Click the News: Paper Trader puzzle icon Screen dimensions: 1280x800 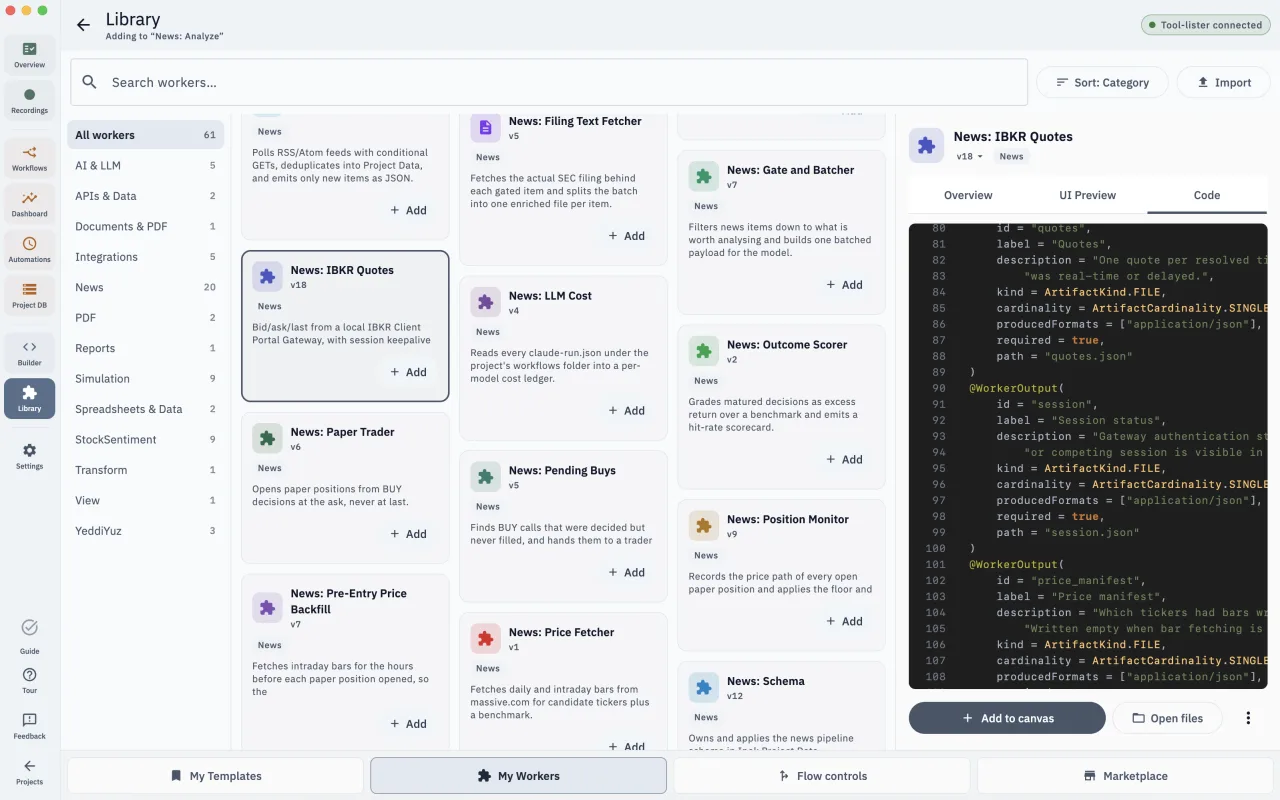pyautogui.click(x=267, y=438)
